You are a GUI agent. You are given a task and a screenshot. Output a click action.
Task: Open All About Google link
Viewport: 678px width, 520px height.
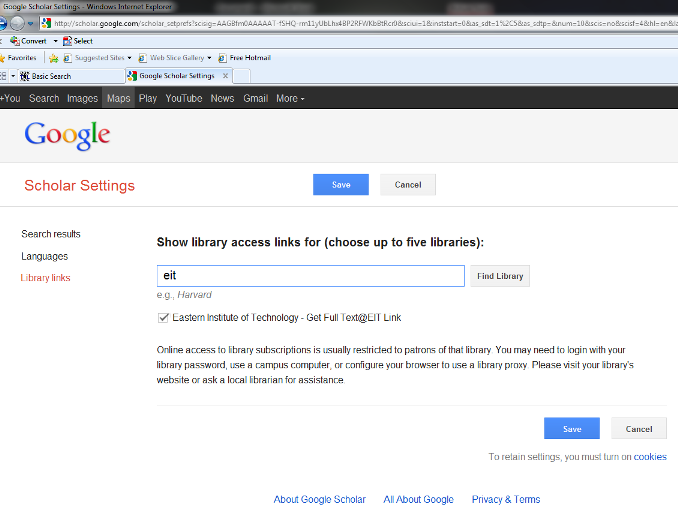point(419,500)
